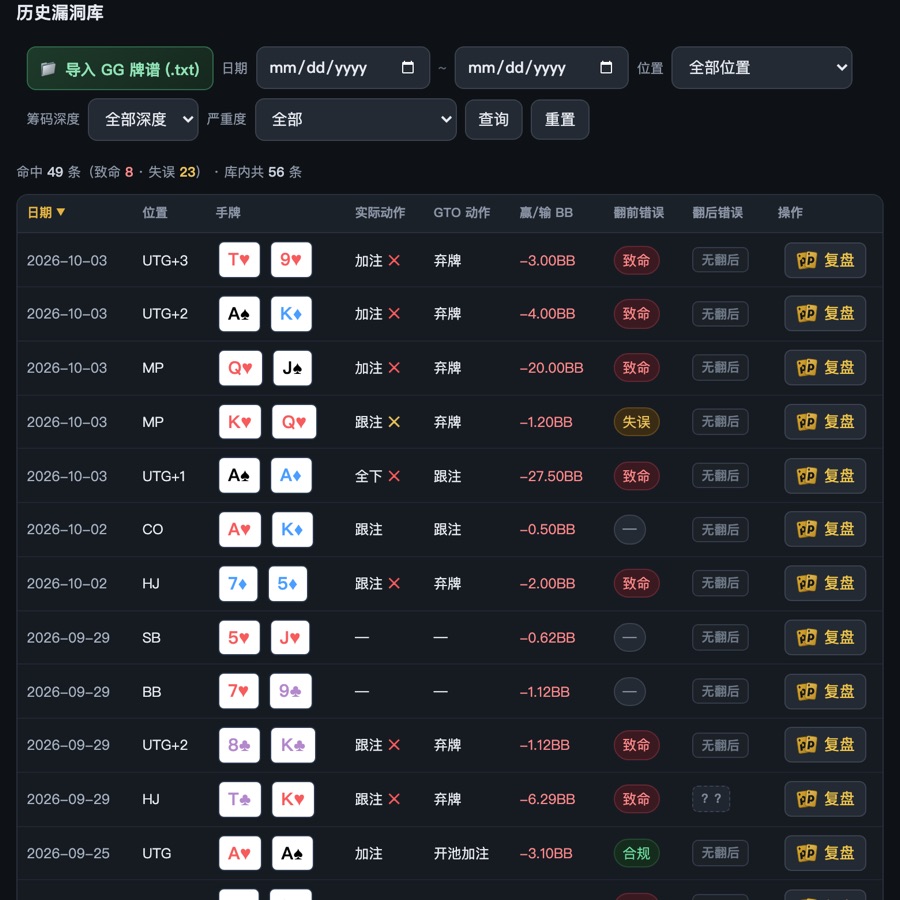The width and height of the screenshot is (900, 900).
Task: Click the 历史漏洞库 page title
Action: coord(60,12)
